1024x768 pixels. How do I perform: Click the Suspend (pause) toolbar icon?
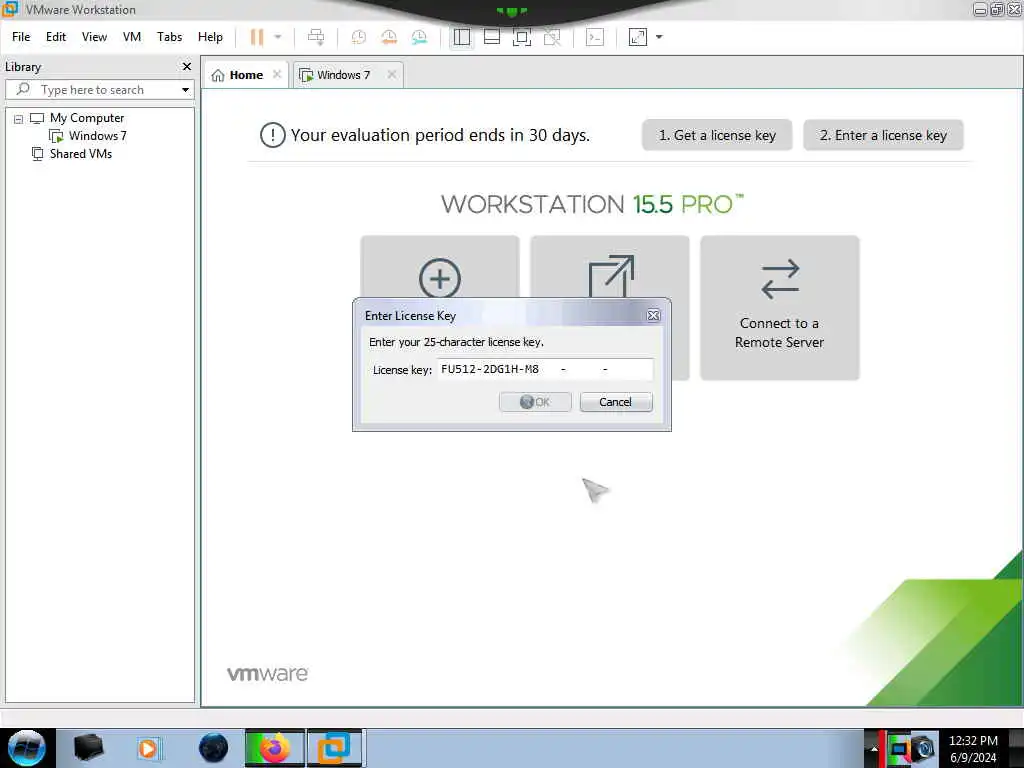click(257, 37)
